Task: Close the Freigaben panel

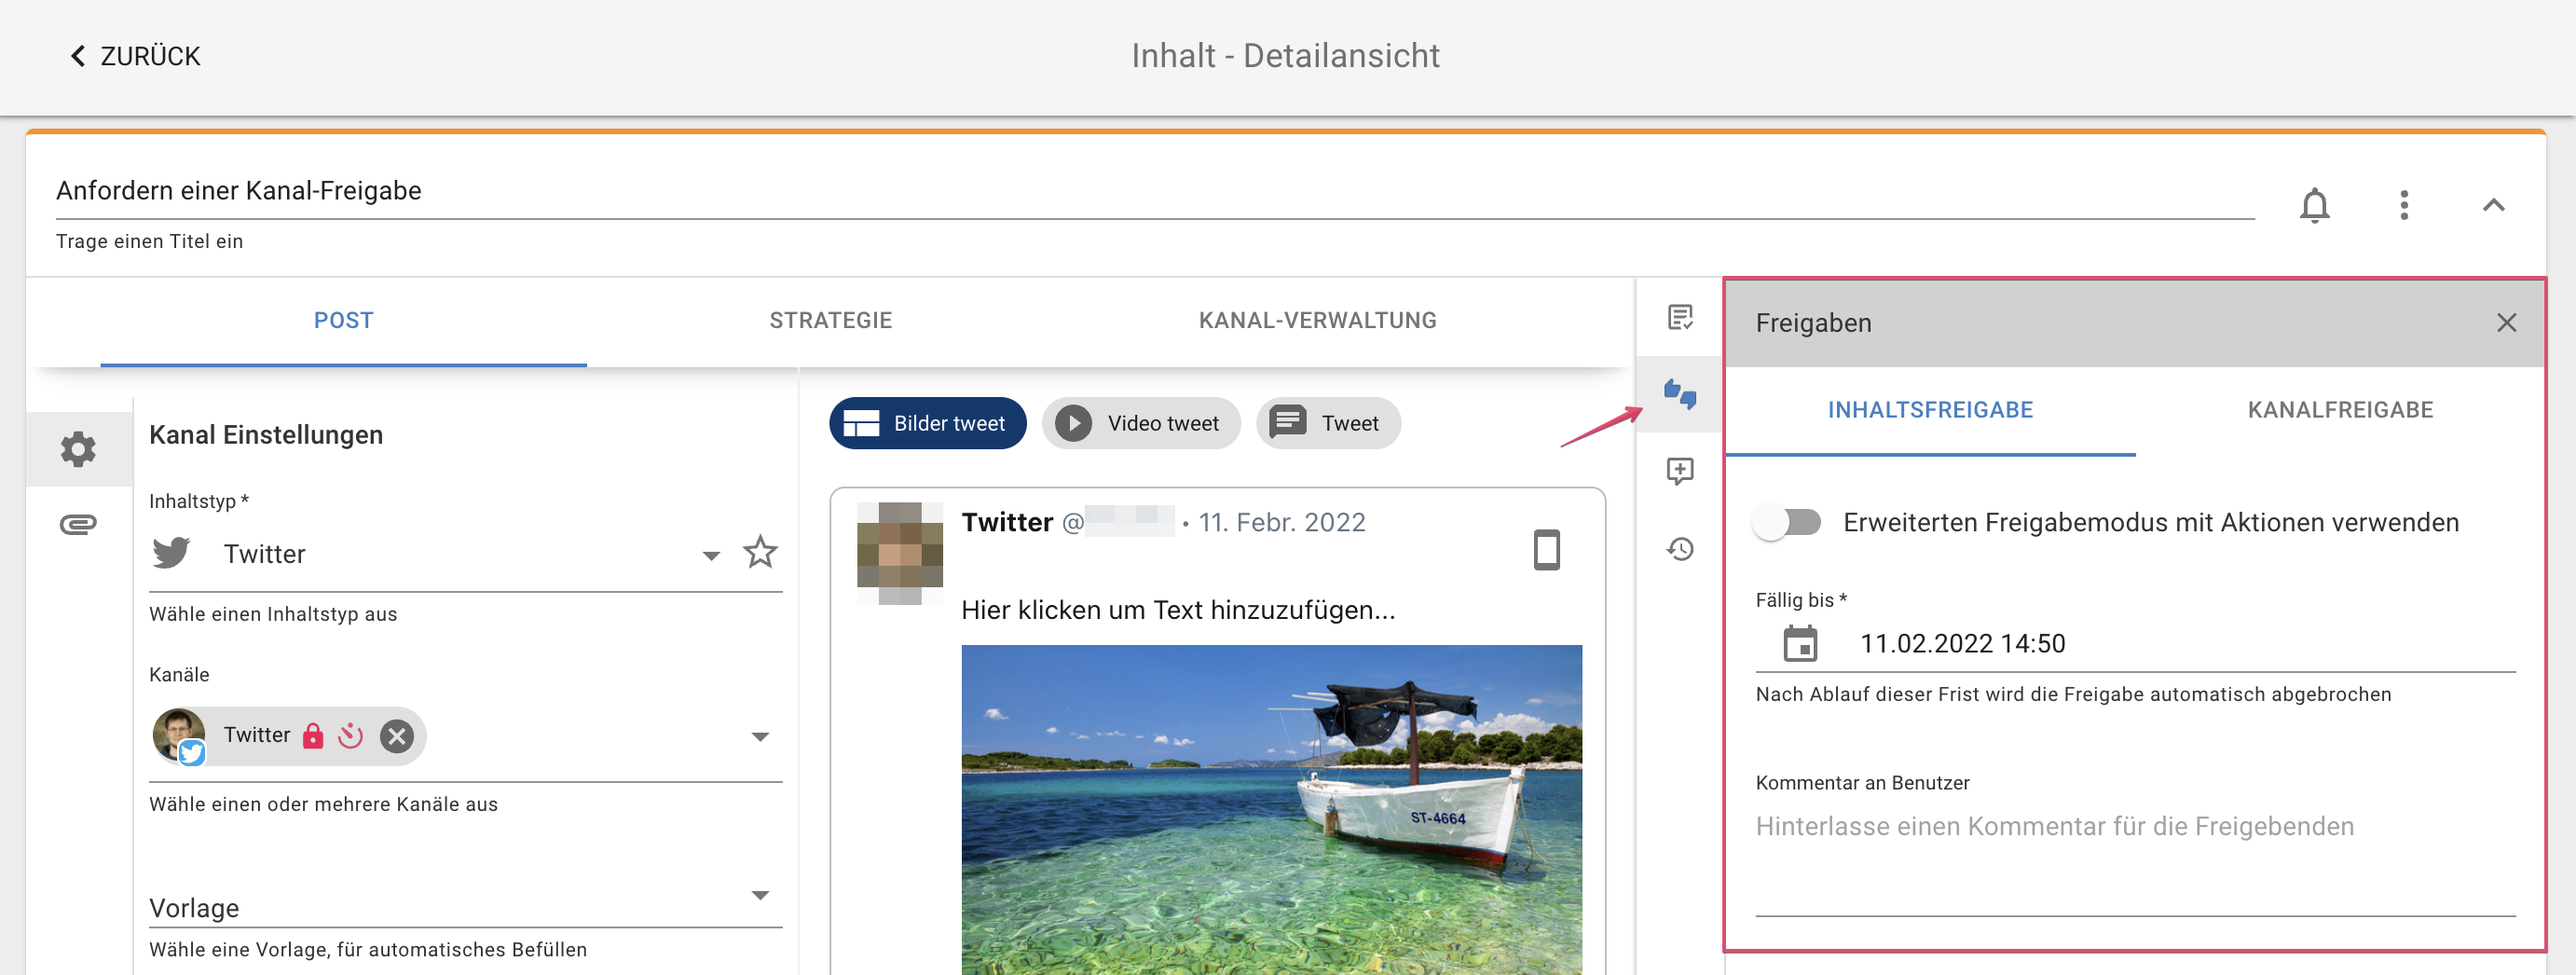Action: pyautogui.click(x=2506, y=323)
